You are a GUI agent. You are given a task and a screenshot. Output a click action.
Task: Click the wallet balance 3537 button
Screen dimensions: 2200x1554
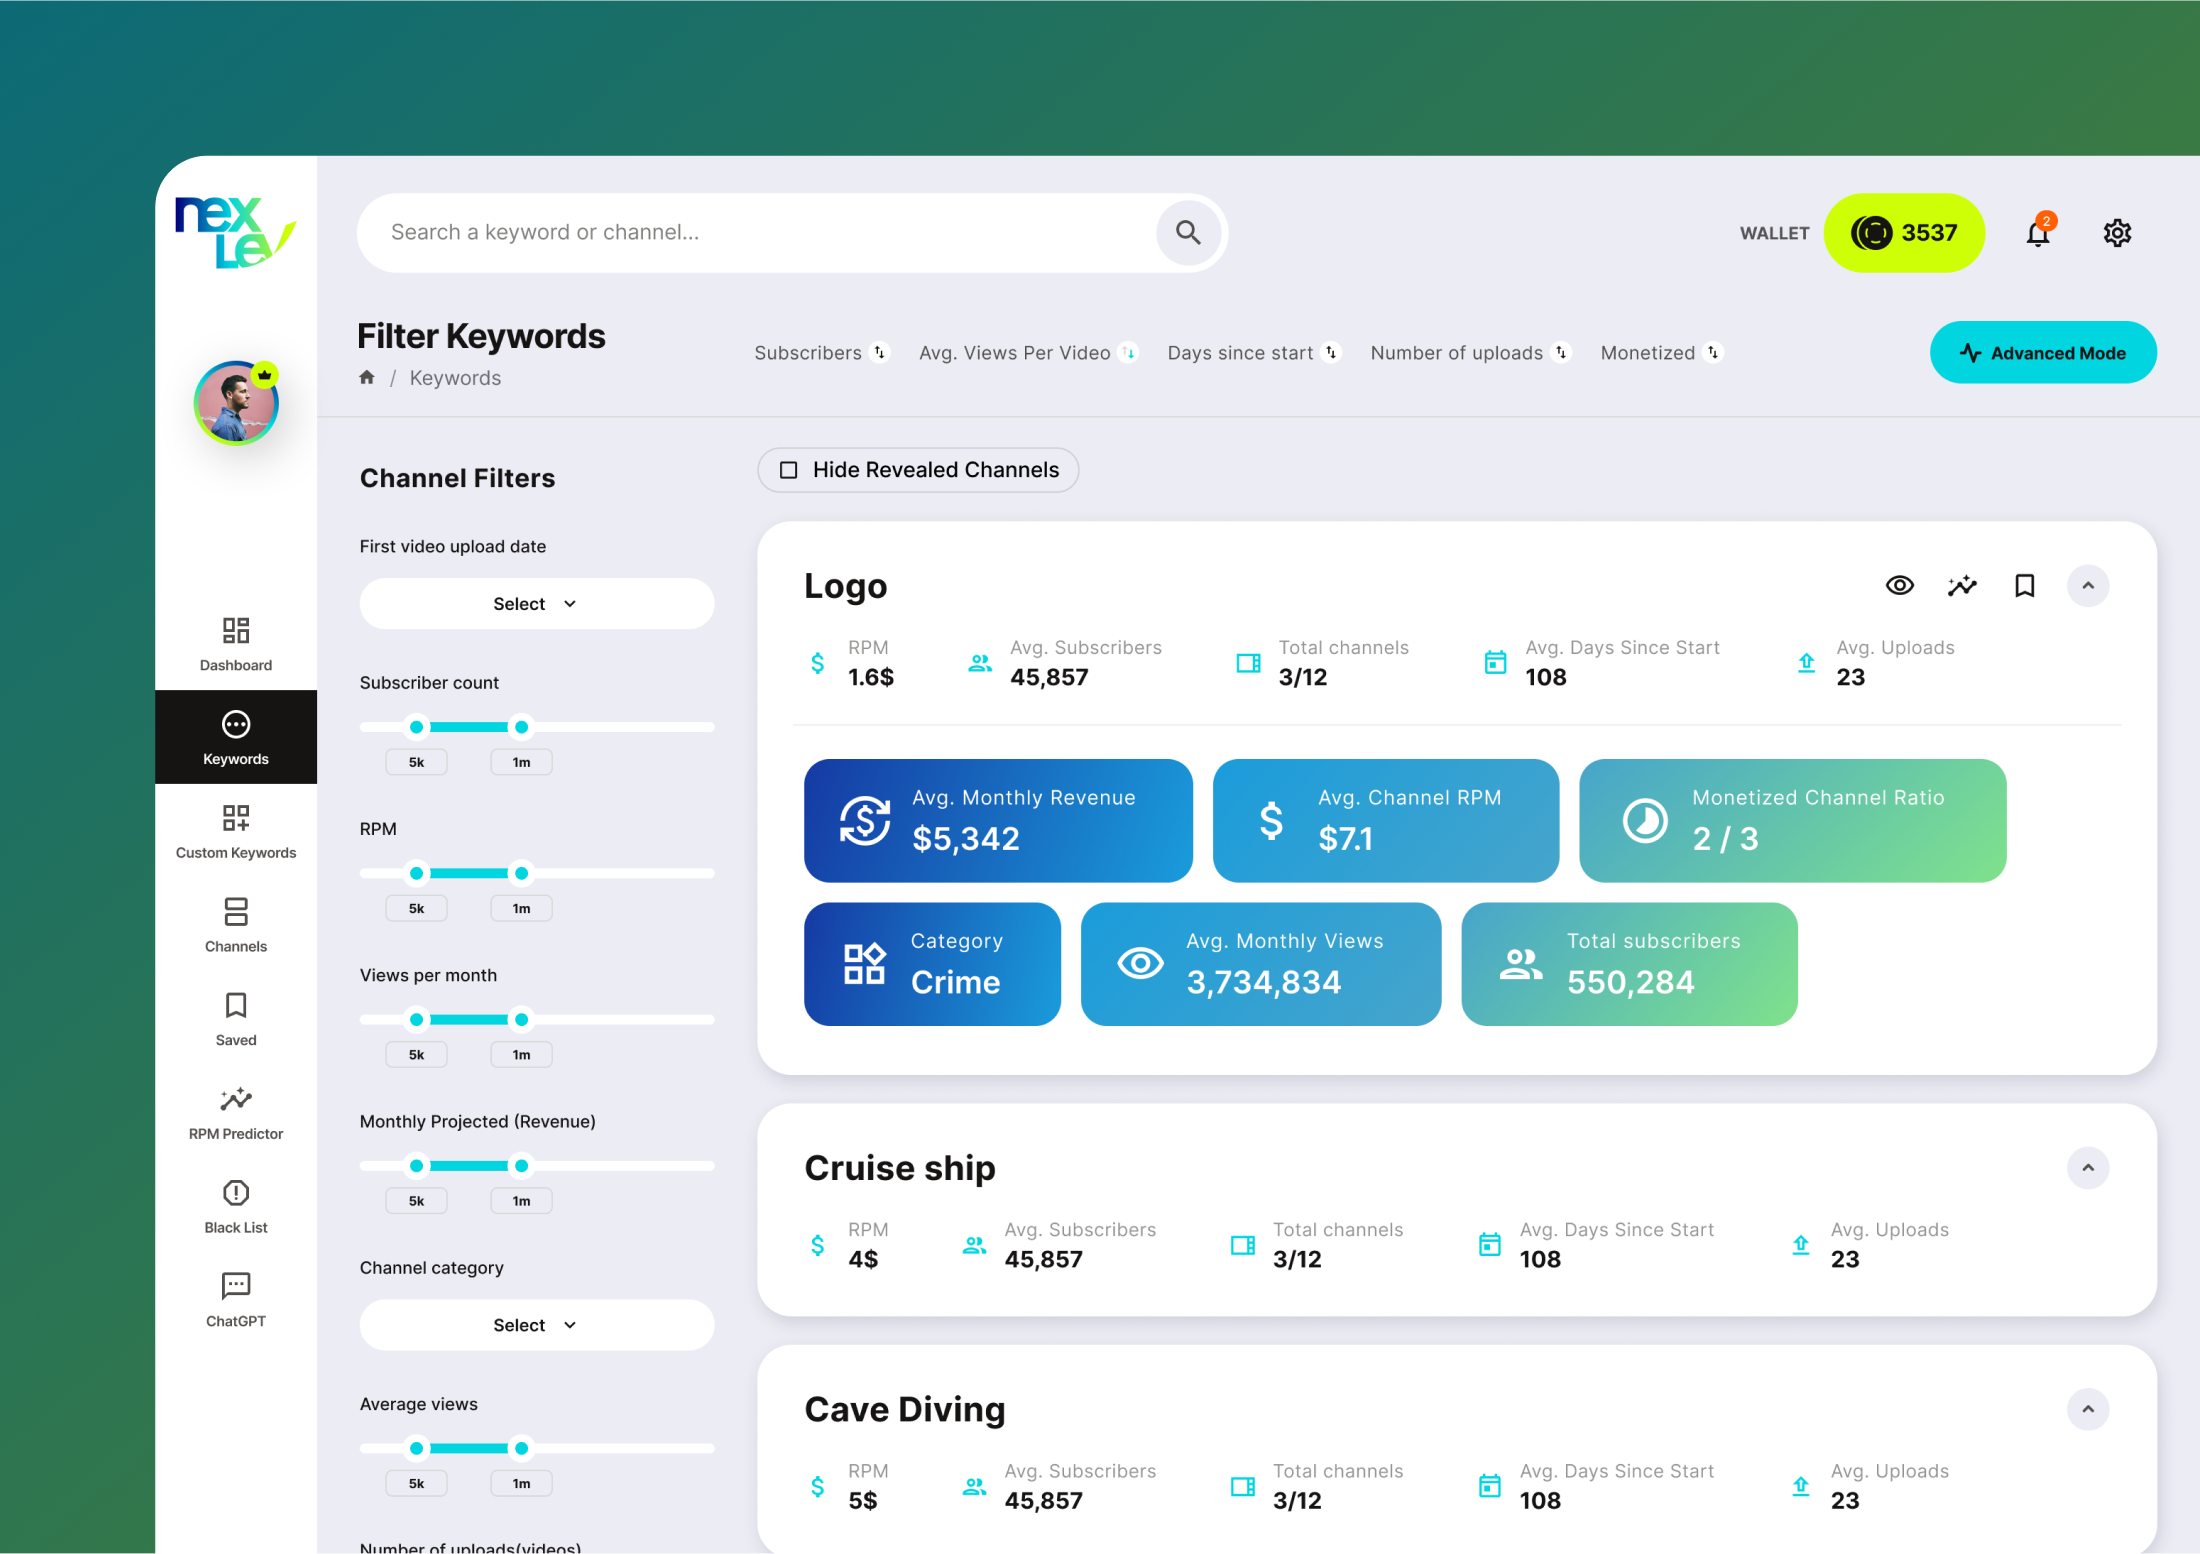[1903, 233]
